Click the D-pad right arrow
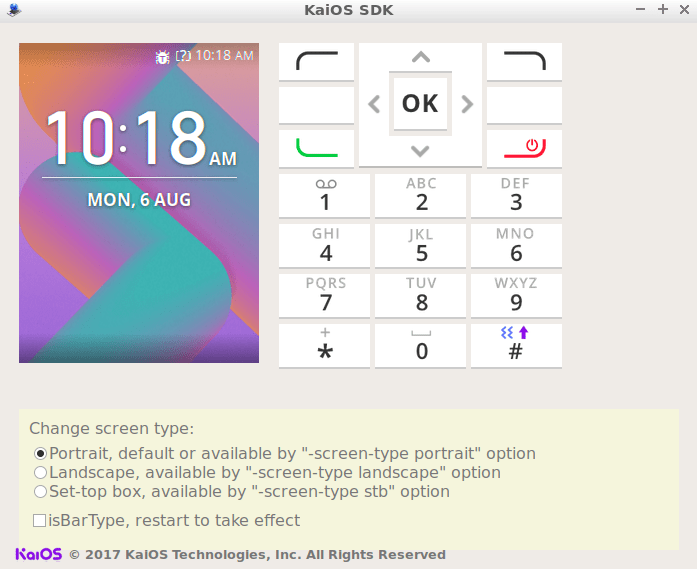The image size is (697, 569). click(x=467, y=104)
